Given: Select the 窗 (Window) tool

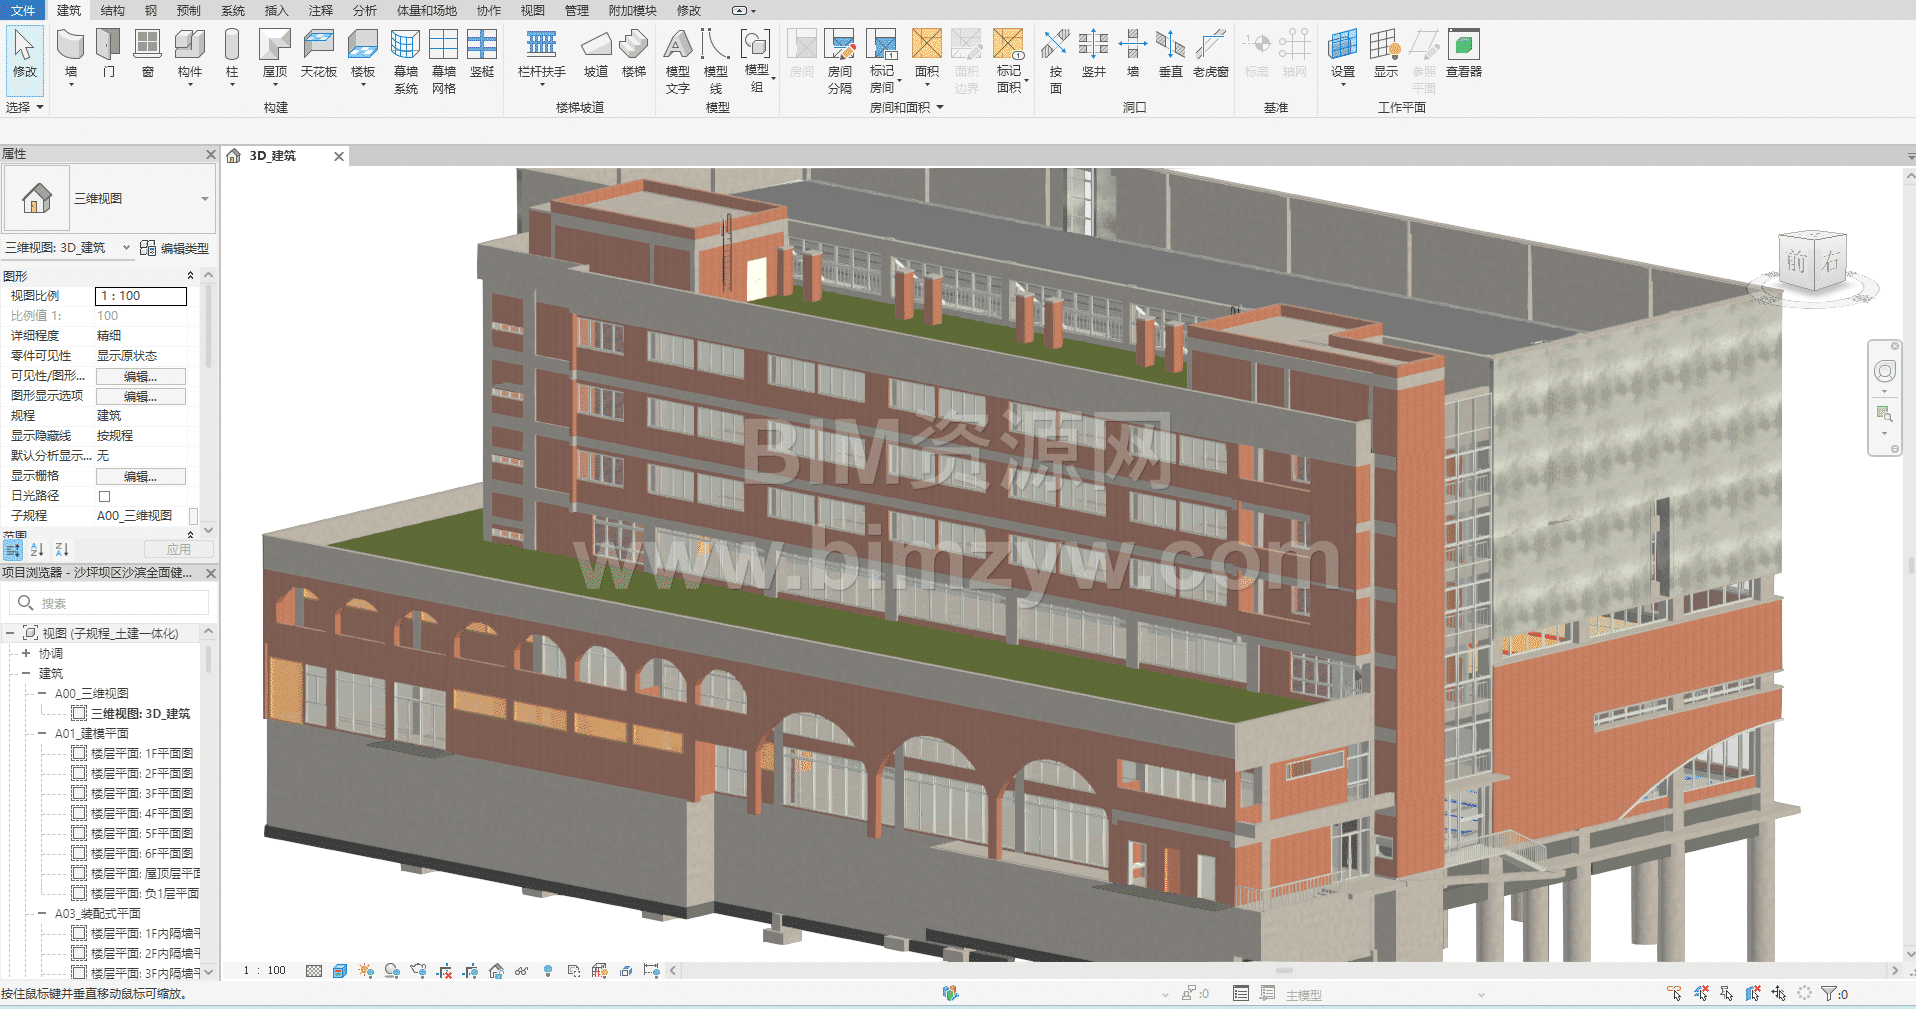Looking at the screenshot, I should click(x=147, y=55).
